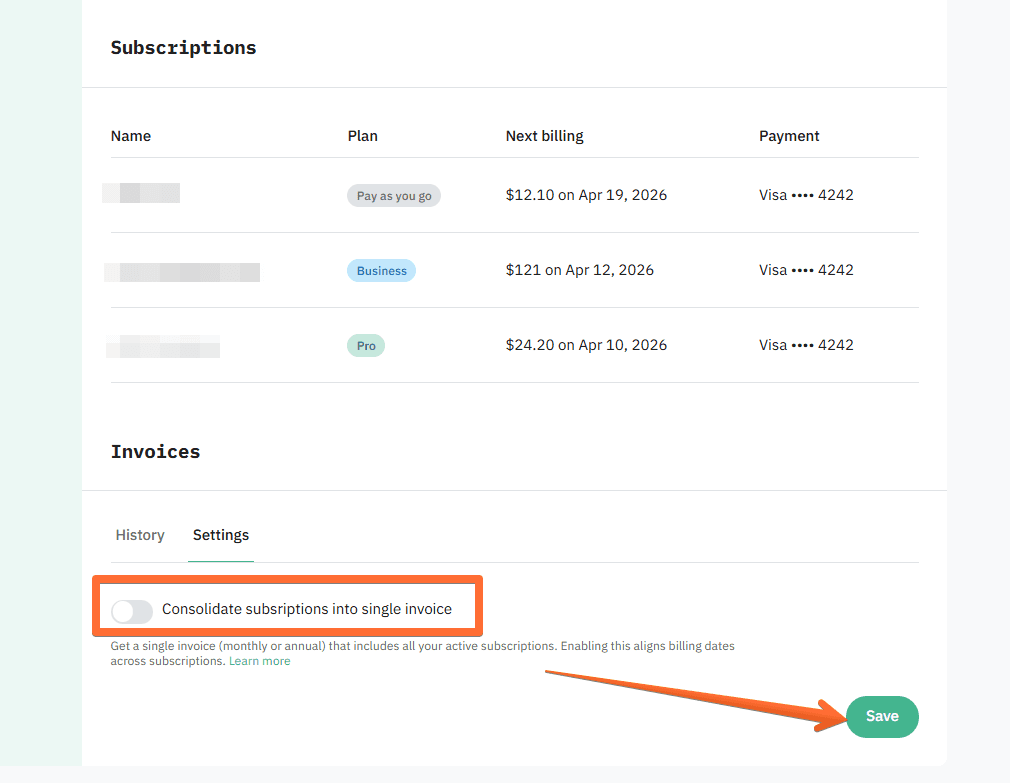Click the Invoices section heading

point(155,451)
